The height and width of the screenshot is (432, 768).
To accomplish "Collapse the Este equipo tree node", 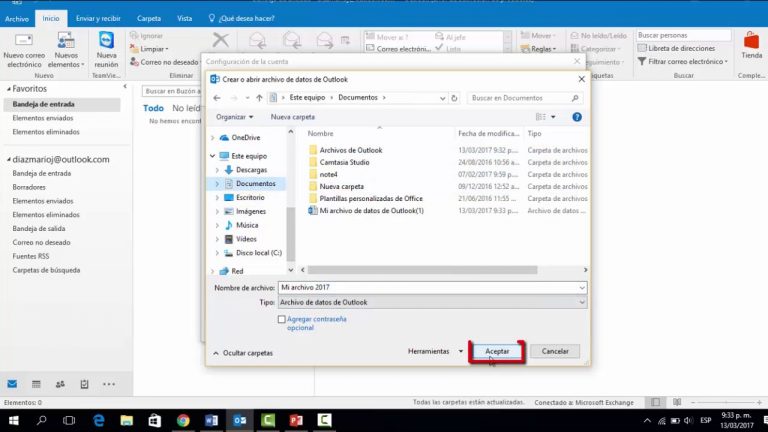I will [x=213, y=156].
